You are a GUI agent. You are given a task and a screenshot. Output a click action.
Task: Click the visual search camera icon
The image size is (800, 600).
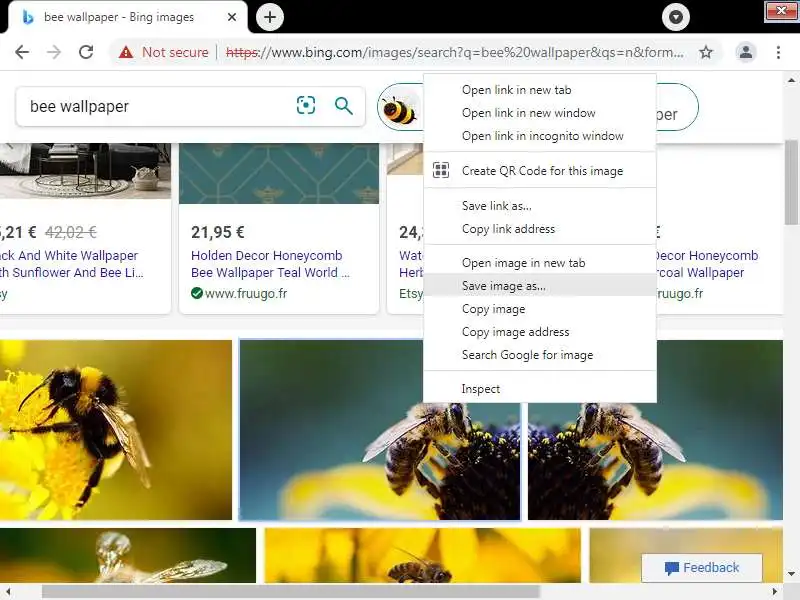306,106
